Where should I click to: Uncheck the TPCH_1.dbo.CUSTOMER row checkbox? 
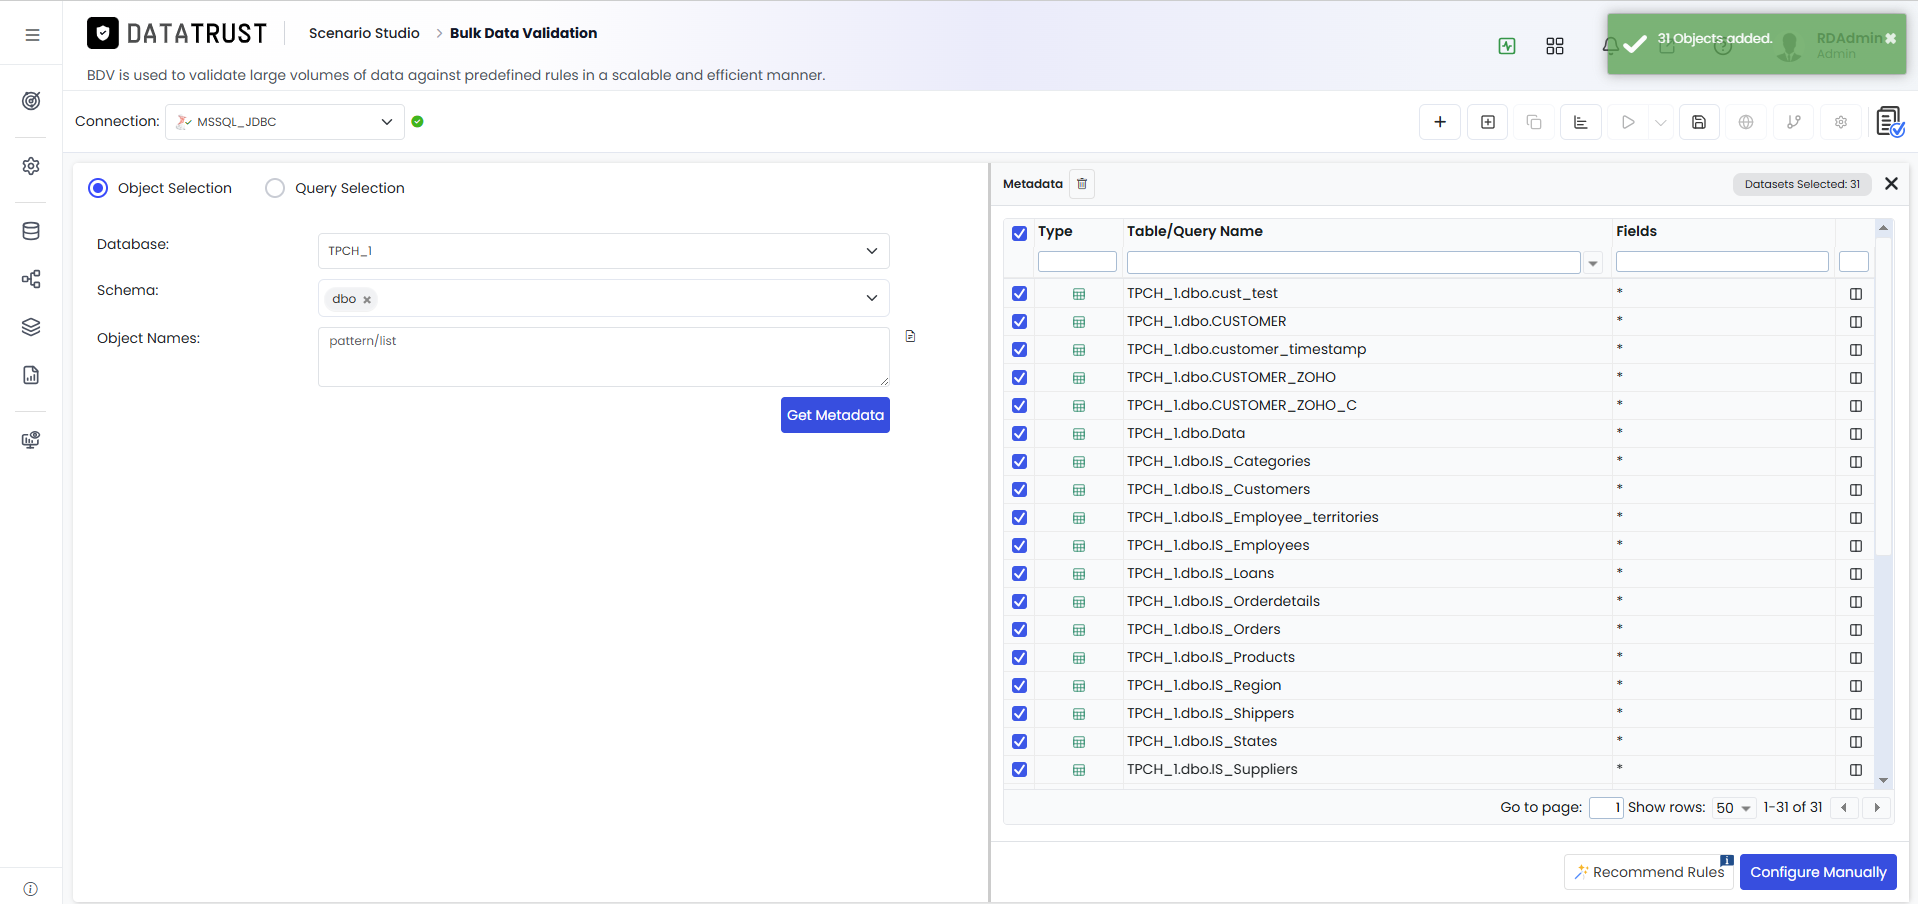(x=1019, y=322)
